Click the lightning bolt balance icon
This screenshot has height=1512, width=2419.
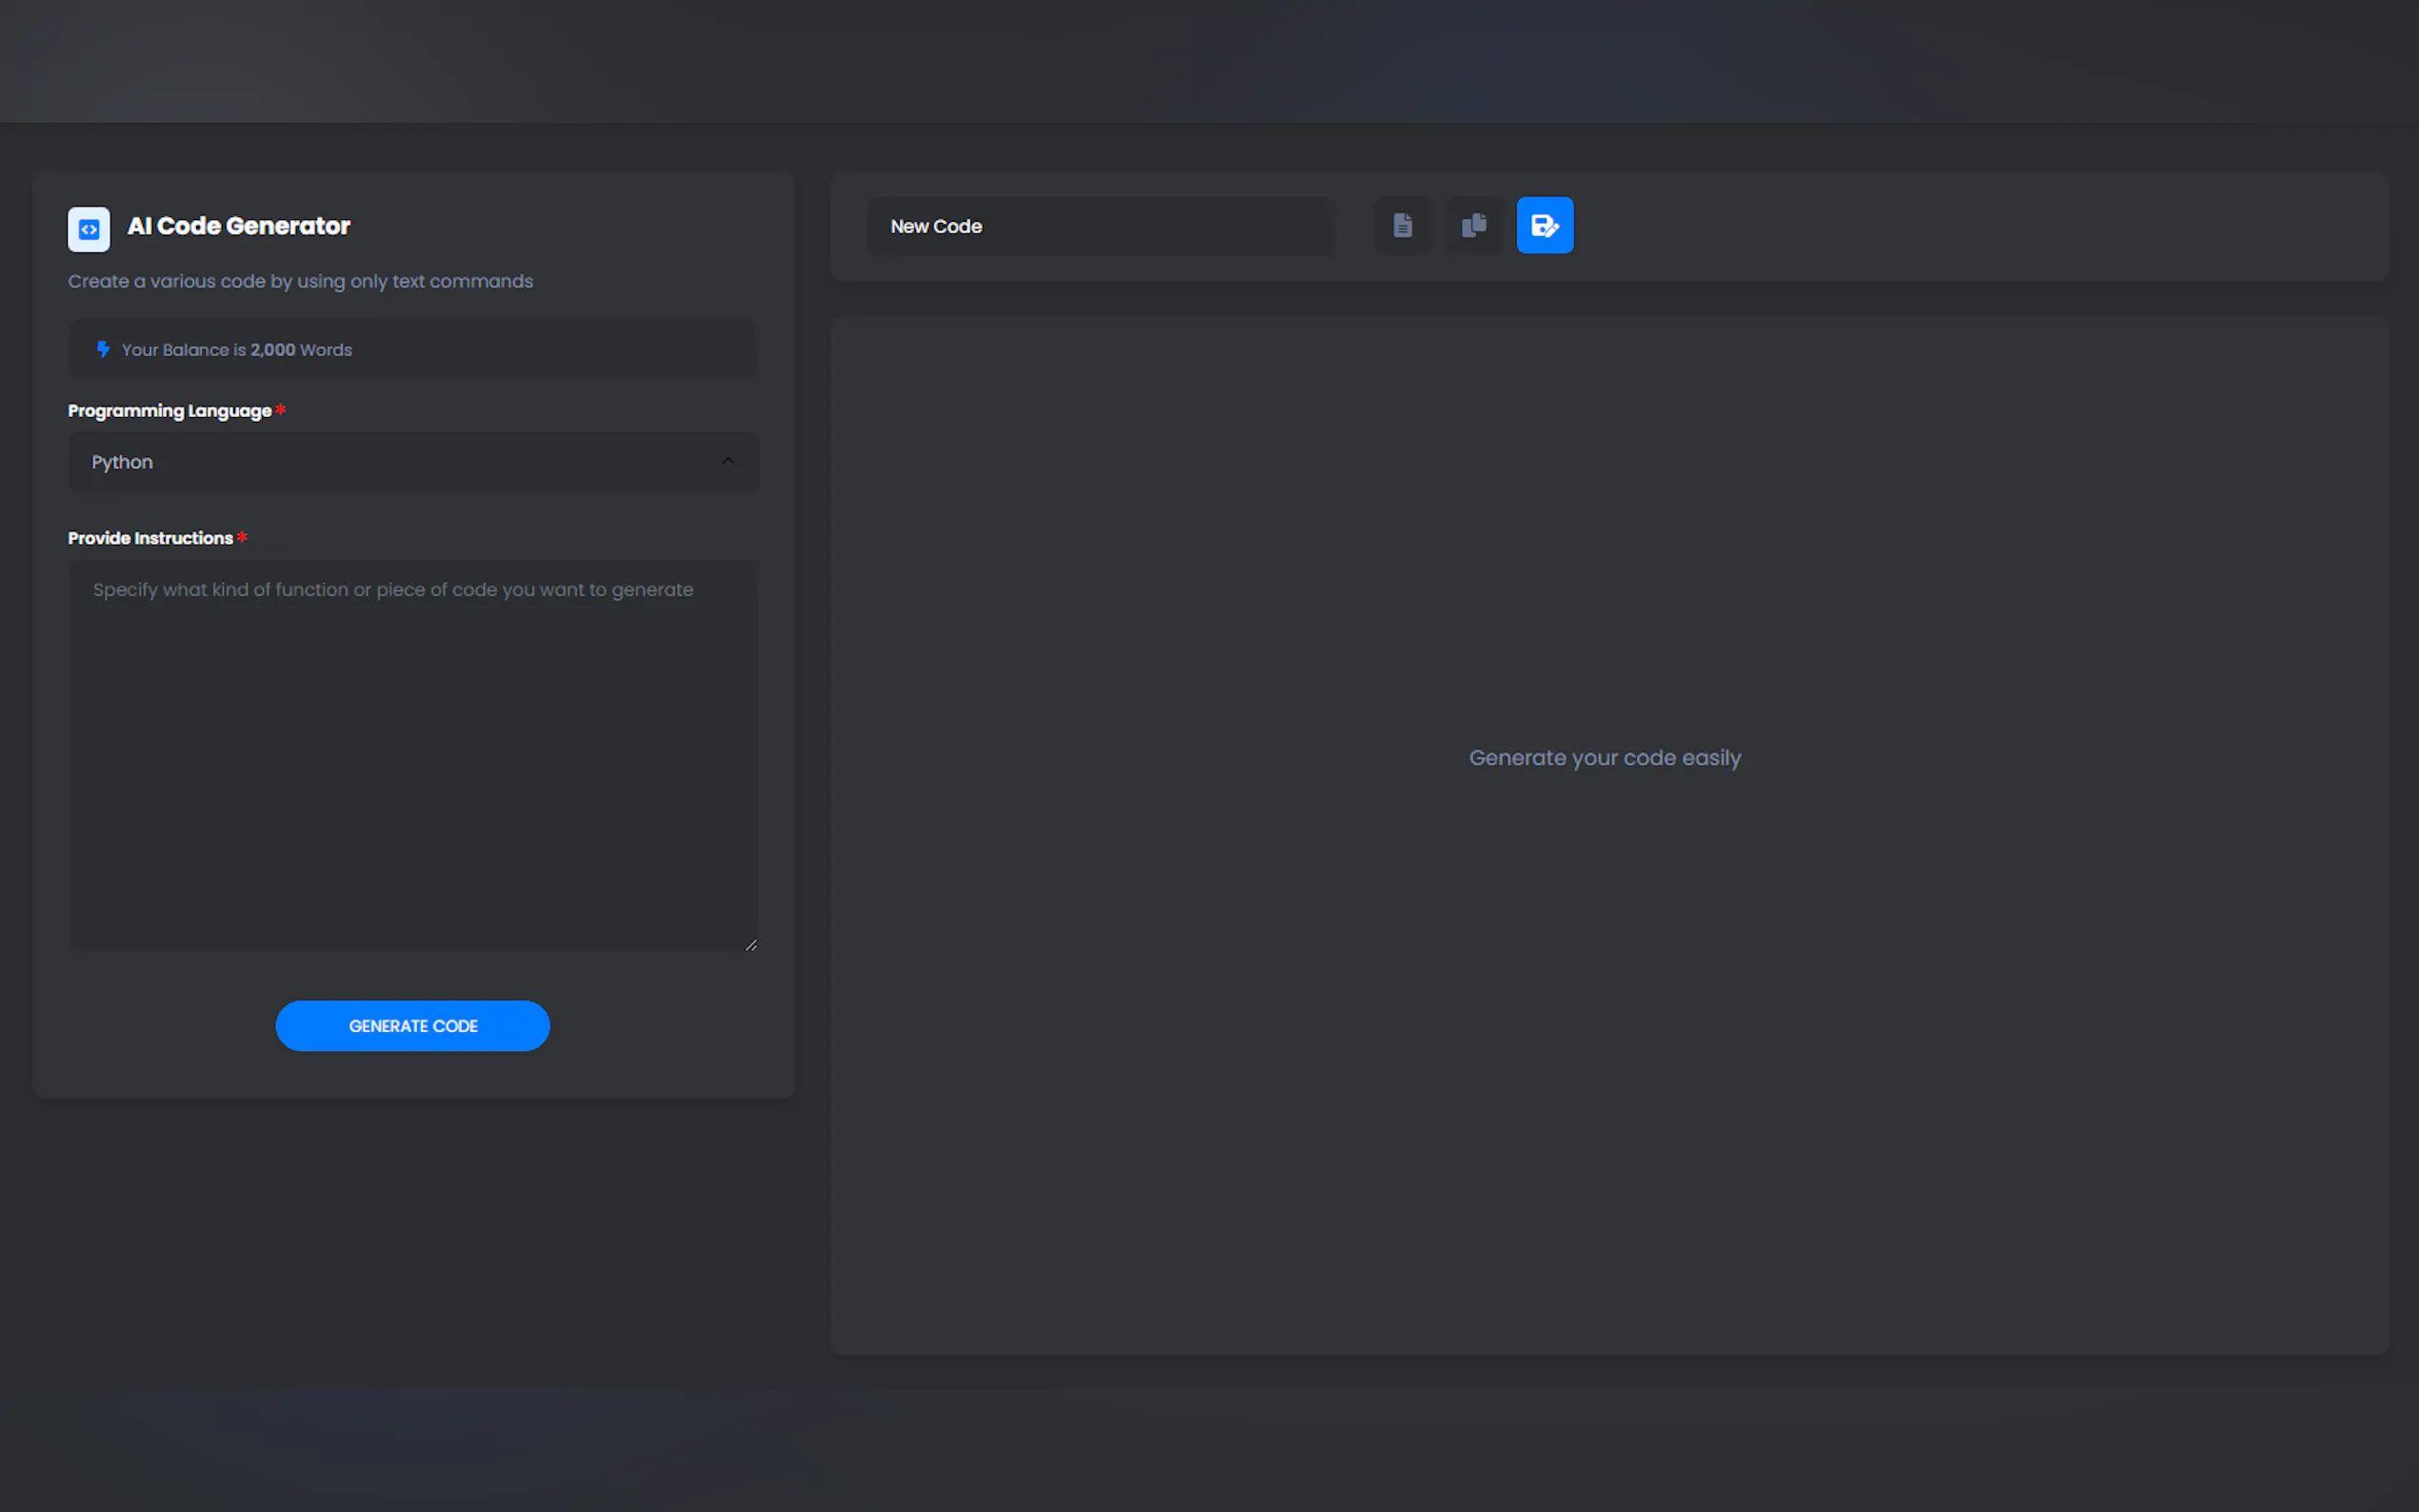point(103,349)
